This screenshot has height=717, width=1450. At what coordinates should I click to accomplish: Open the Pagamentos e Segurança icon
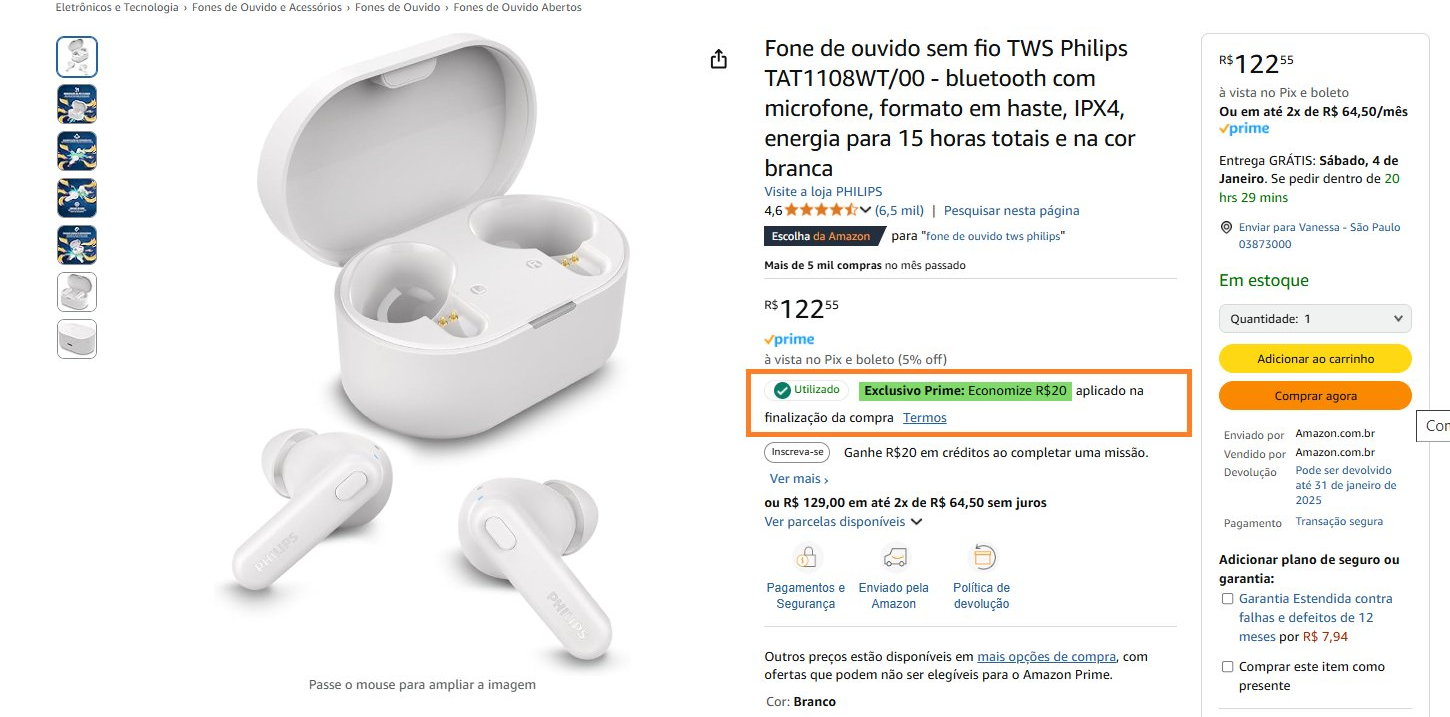pos(806,557)
